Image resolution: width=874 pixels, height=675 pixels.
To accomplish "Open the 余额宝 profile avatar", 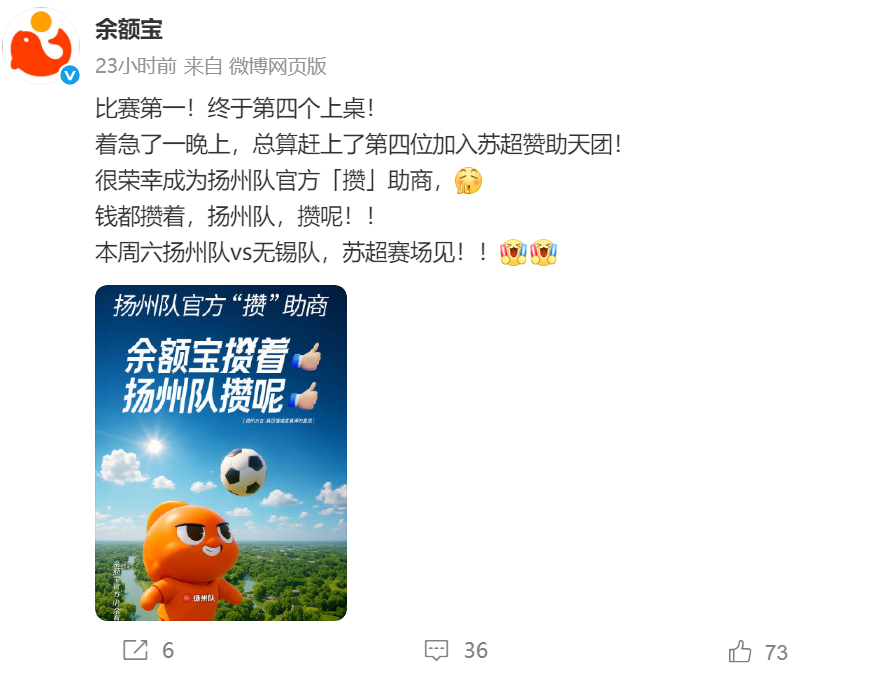I will tap(41, 46).
